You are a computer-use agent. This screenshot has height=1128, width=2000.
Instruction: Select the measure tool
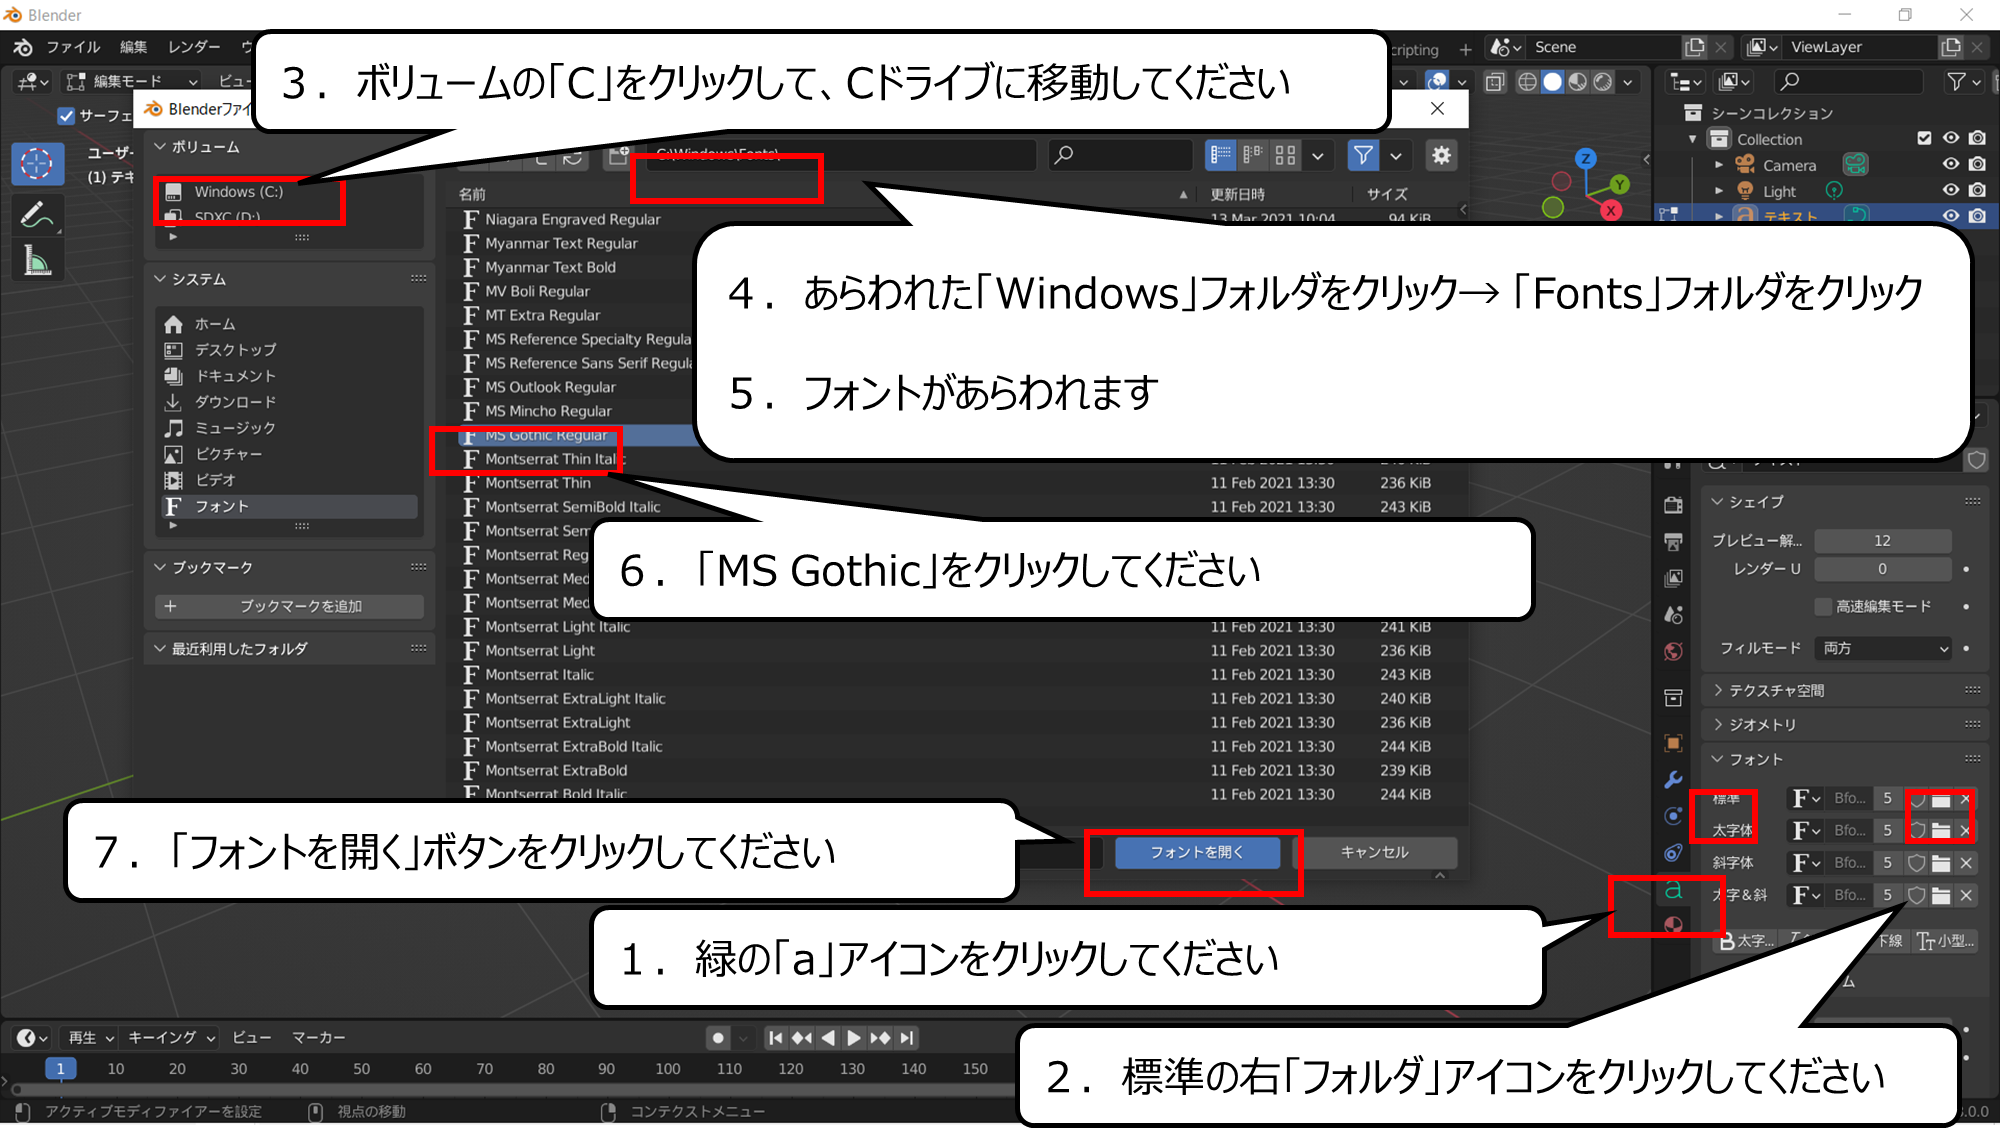(x=37, y=262)
